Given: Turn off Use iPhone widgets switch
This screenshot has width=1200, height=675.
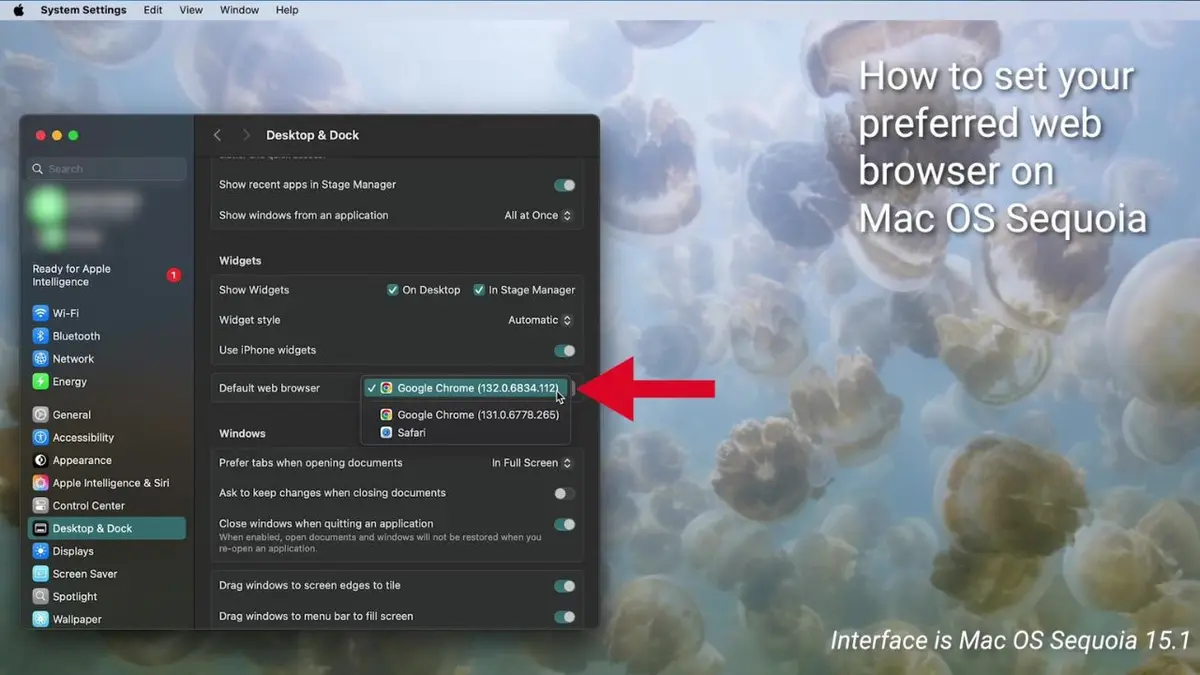Looking at the screenshot, I should click(x=565, y=351).
